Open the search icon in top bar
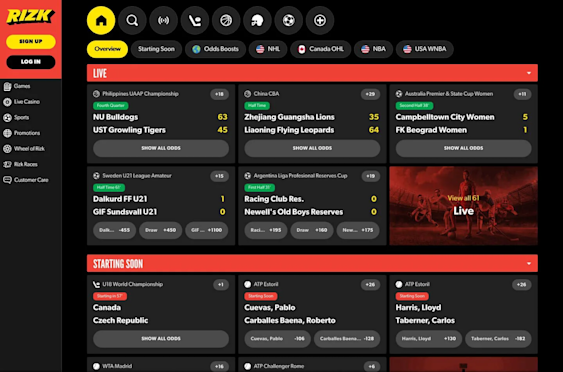The width and height of the screenshot is (563, 372). tap(132, 20)
